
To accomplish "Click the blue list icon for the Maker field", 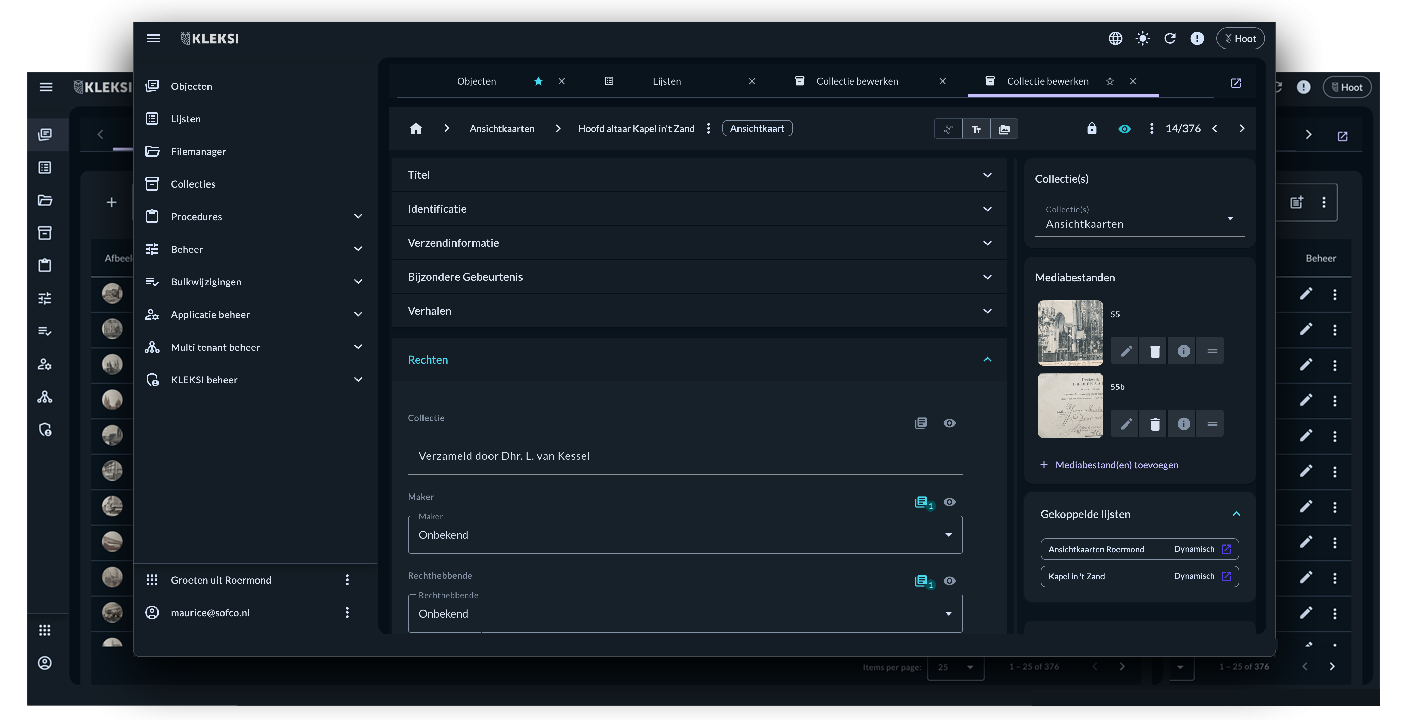I will click(x=923, y=502).
